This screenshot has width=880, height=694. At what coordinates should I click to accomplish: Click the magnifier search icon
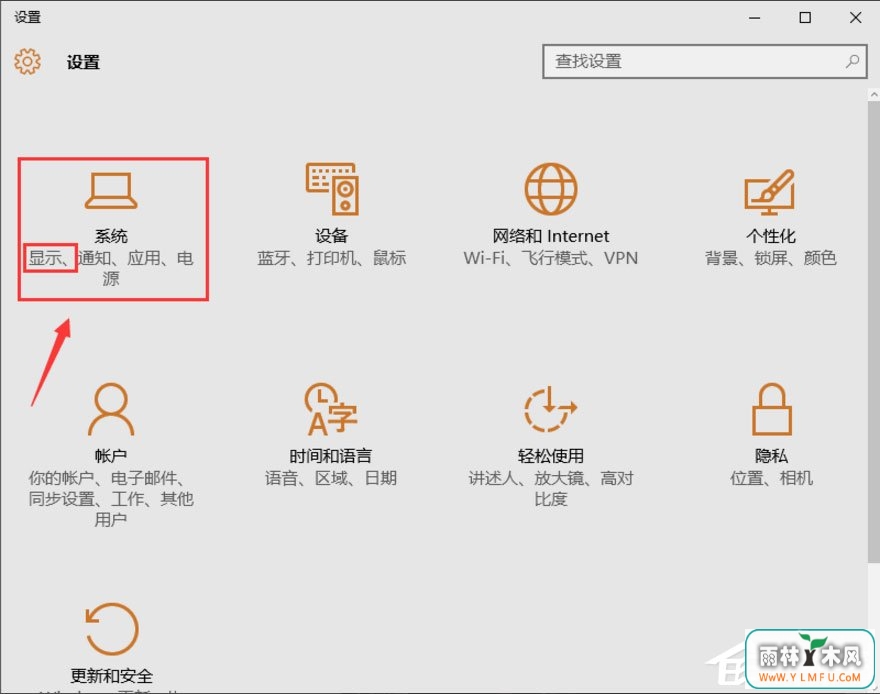tap(852, 61)
